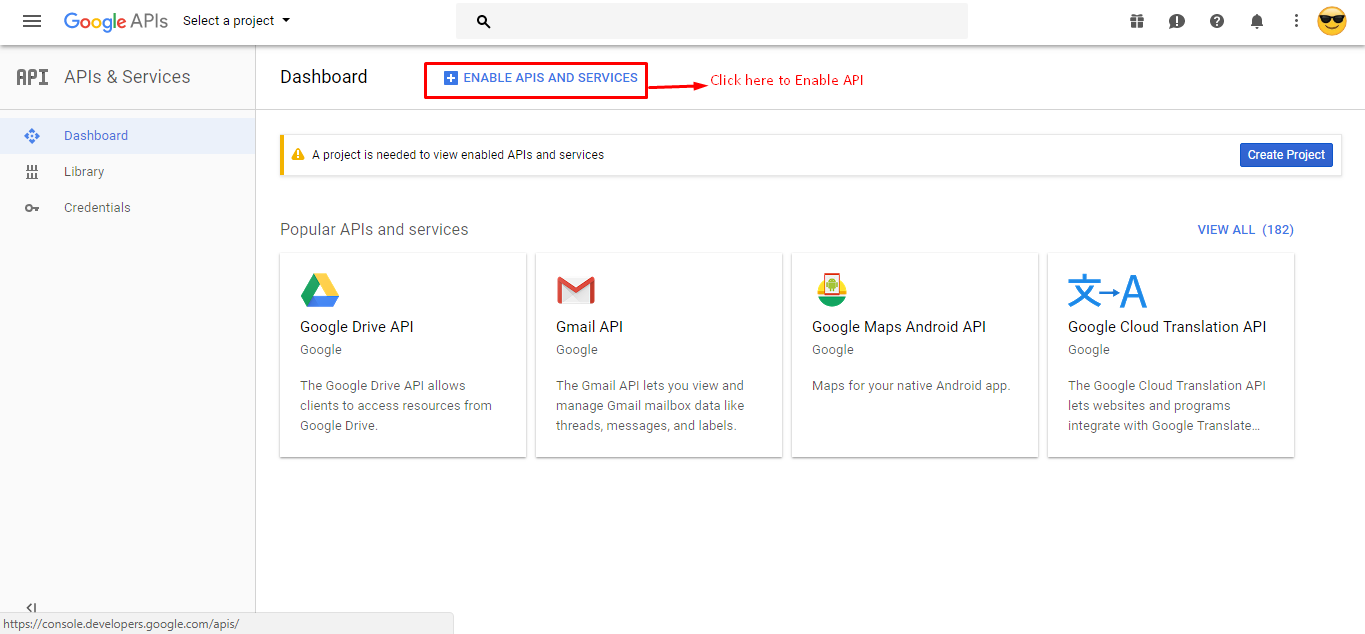Focus the top search field
1365x634 pixels.
coord(712,21)
